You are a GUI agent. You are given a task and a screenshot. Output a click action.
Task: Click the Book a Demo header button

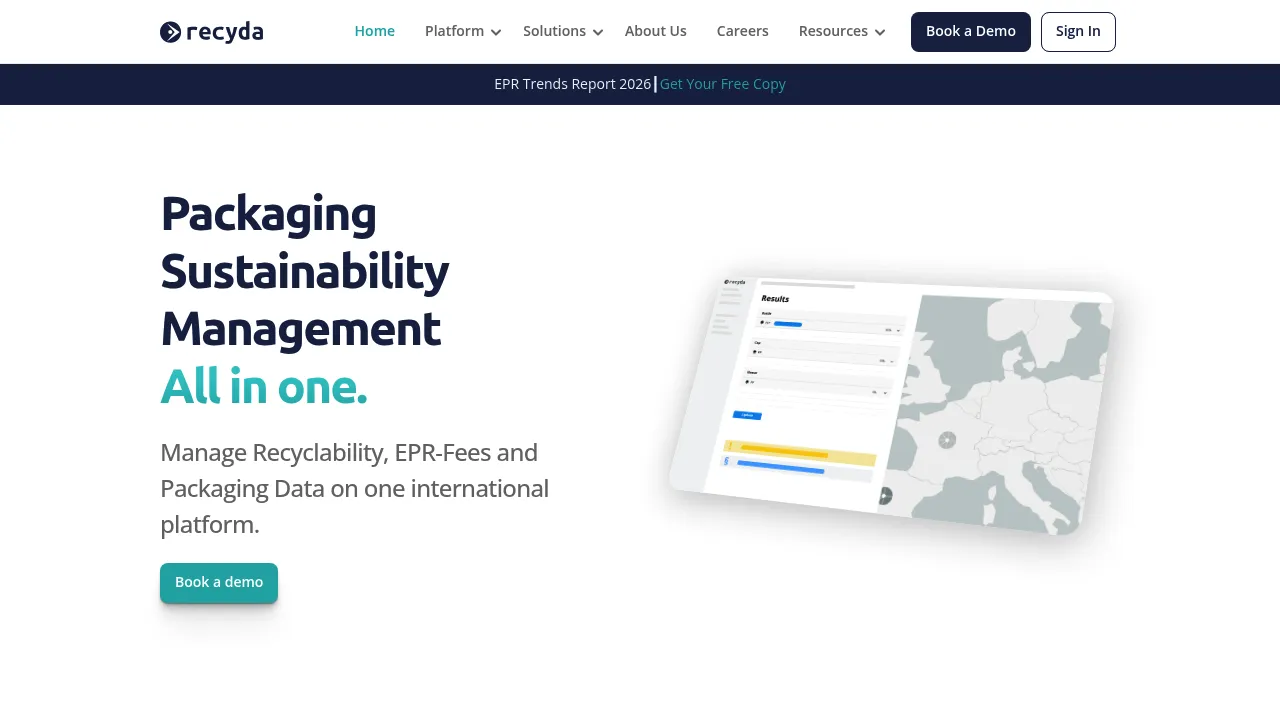[971, 32]
